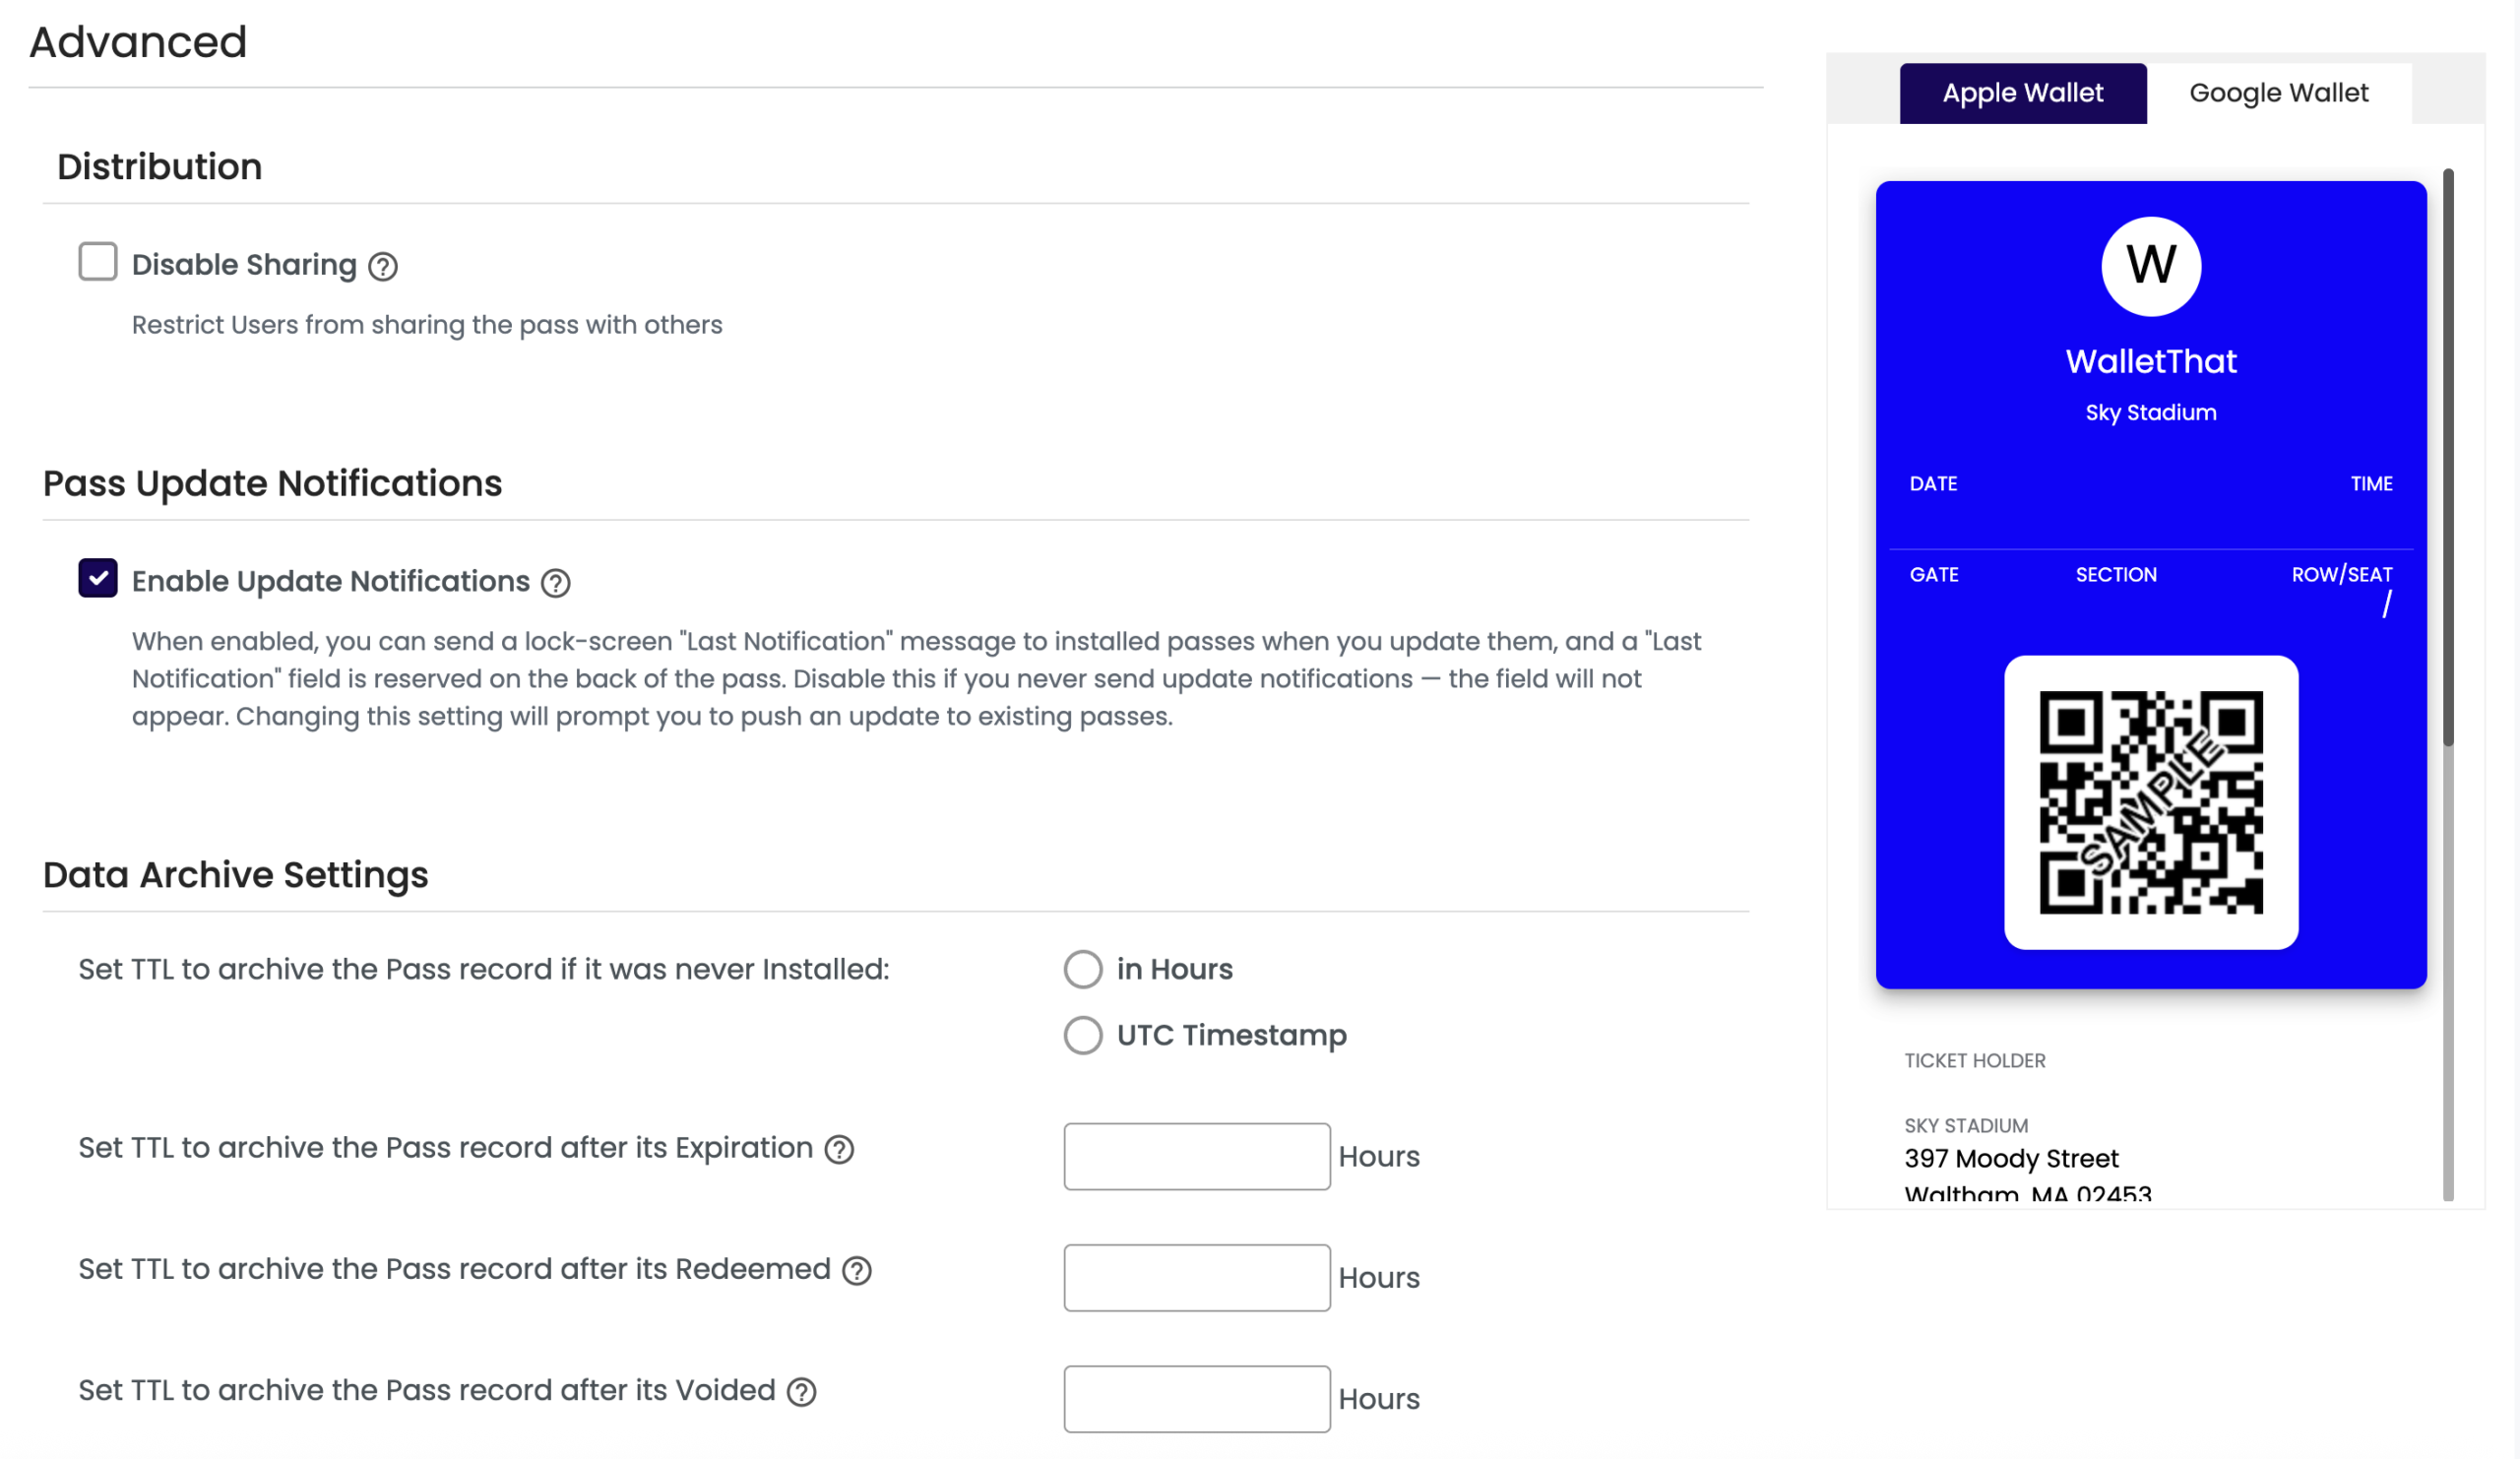Focus the Redeemed TTL hours field
The image size is (2520, 1459).
pos(1197,1278)
